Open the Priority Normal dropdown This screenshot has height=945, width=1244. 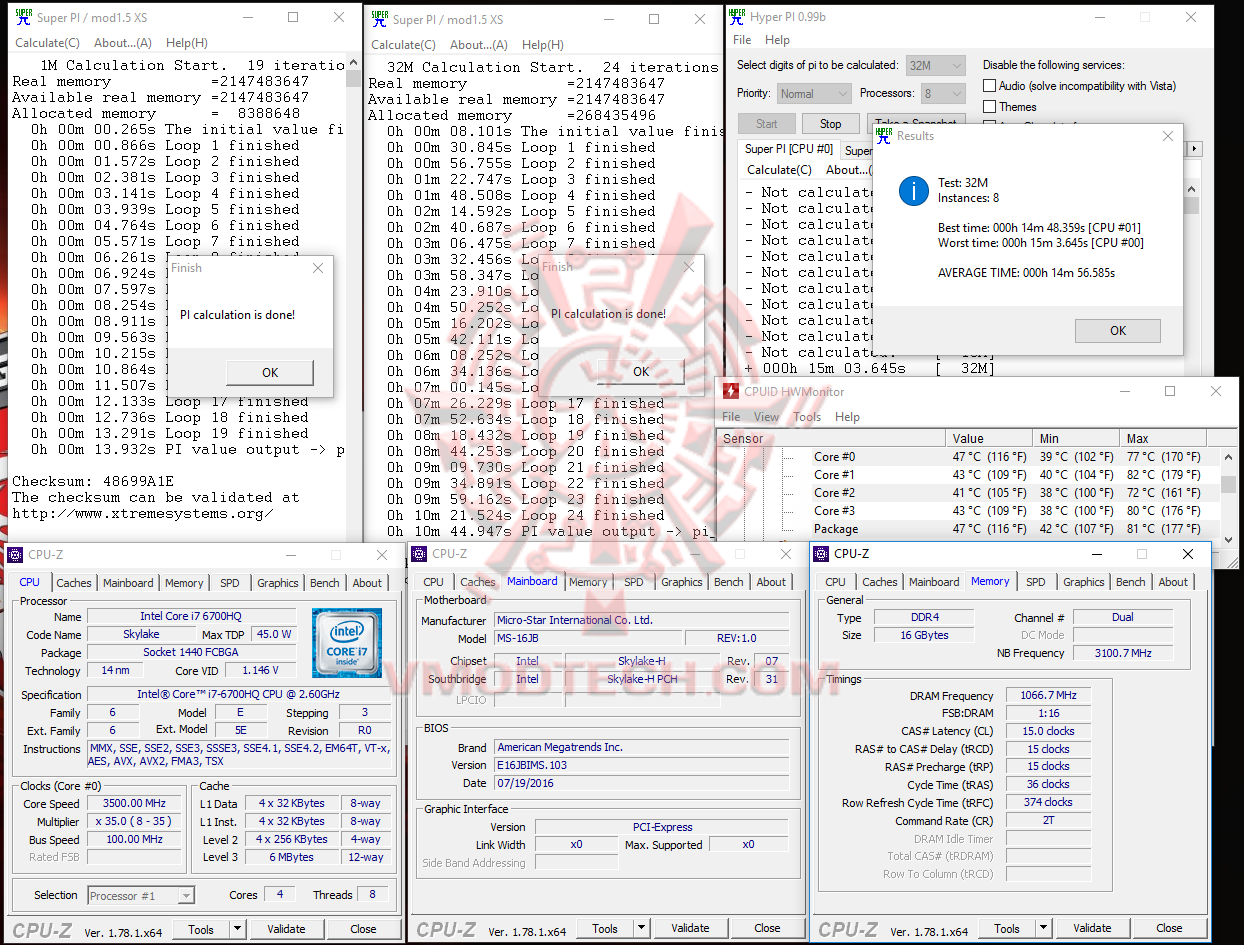[x=814, y=93]
